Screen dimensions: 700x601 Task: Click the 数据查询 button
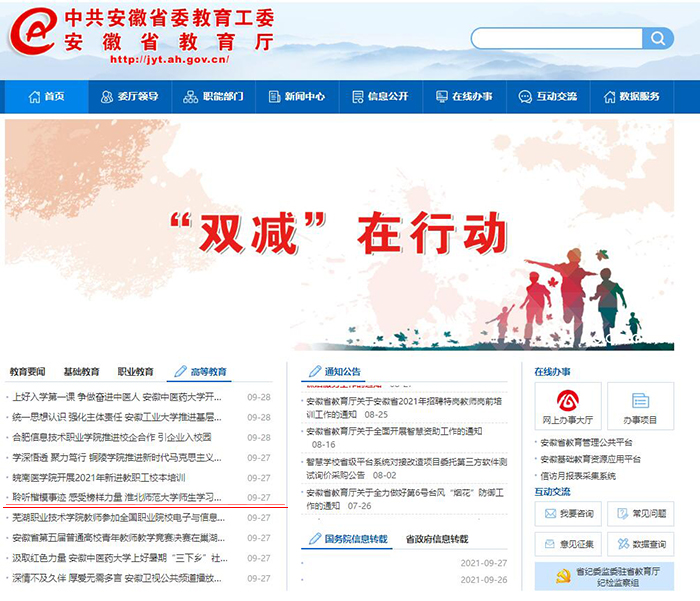[639, 544]
